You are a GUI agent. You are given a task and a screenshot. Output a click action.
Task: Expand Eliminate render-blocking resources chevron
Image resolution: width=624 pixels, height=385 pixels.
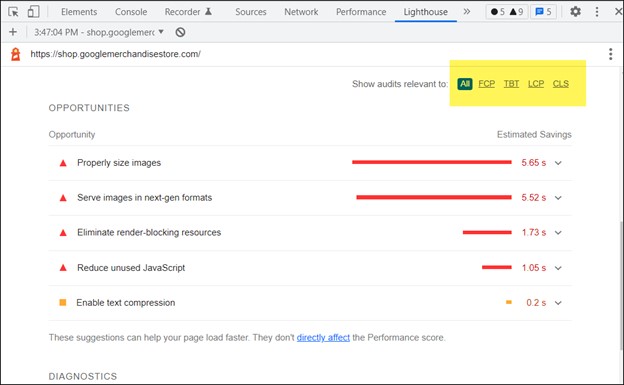pos(558,233)
